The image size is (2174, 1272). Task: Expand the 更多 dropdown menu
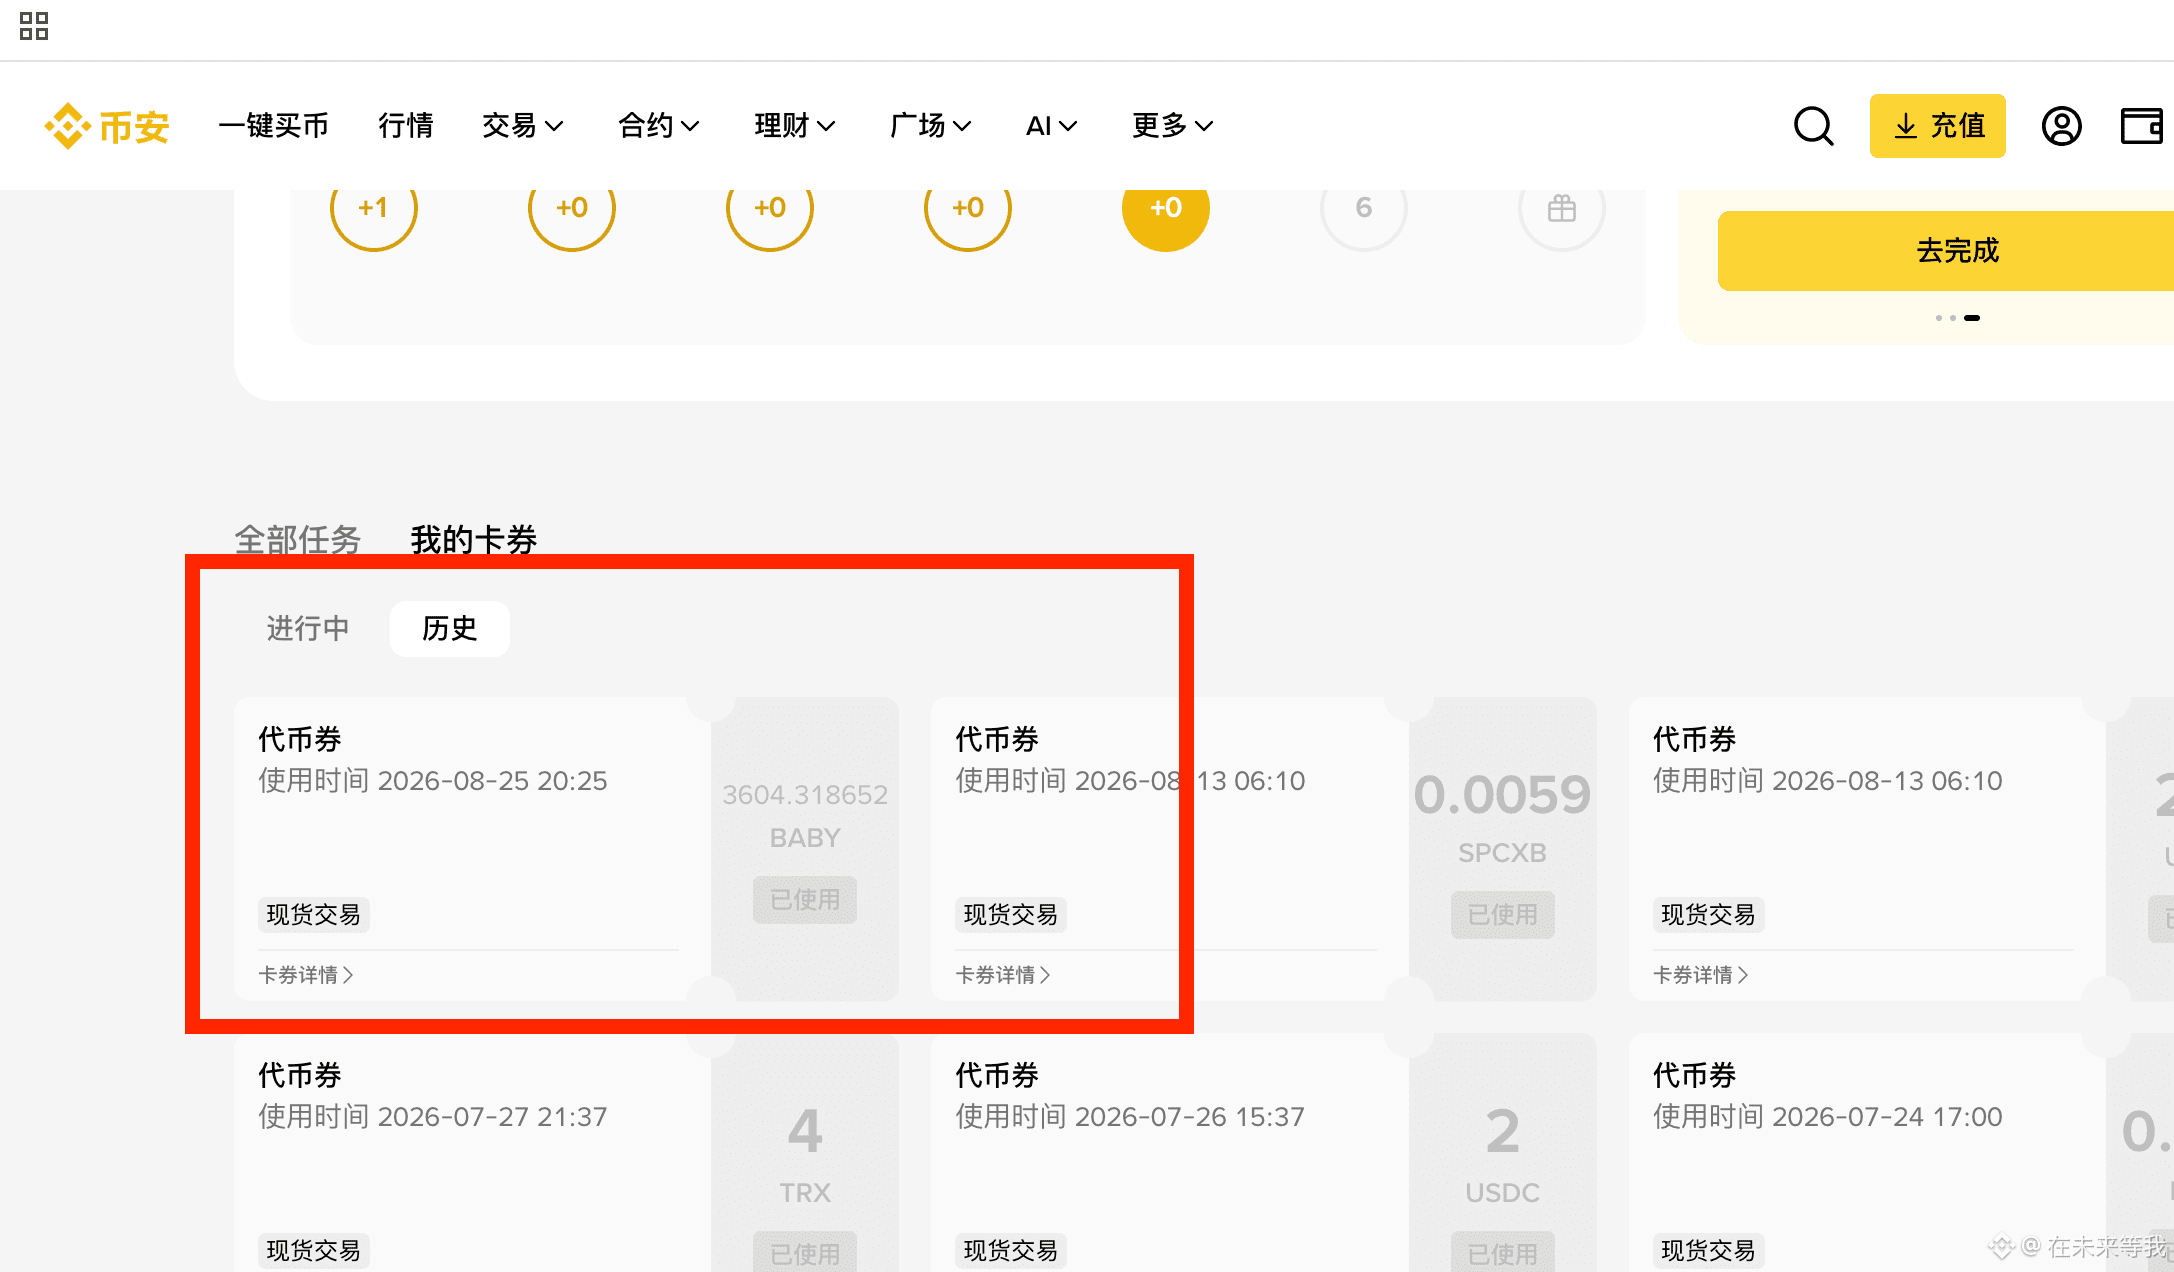pos(1172,126)
